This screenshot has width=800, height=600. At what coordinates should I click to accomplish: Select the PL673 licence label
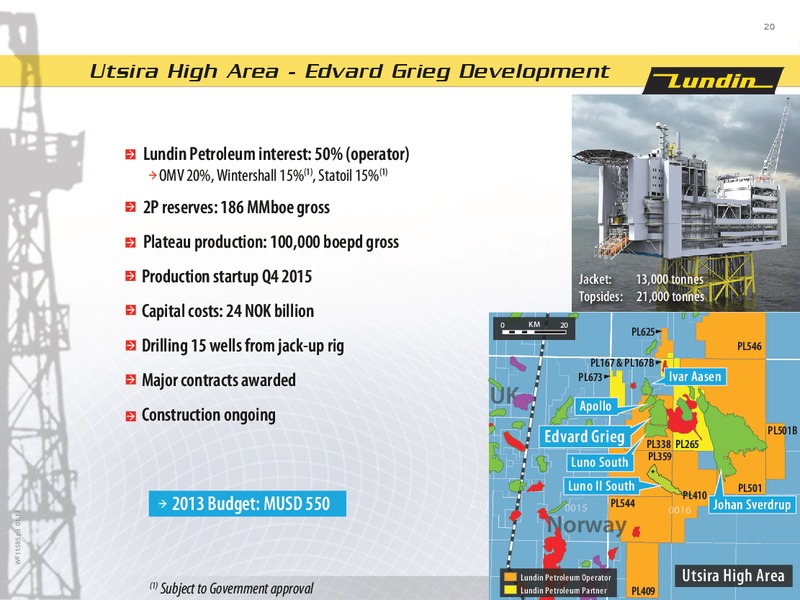point(590,378)
